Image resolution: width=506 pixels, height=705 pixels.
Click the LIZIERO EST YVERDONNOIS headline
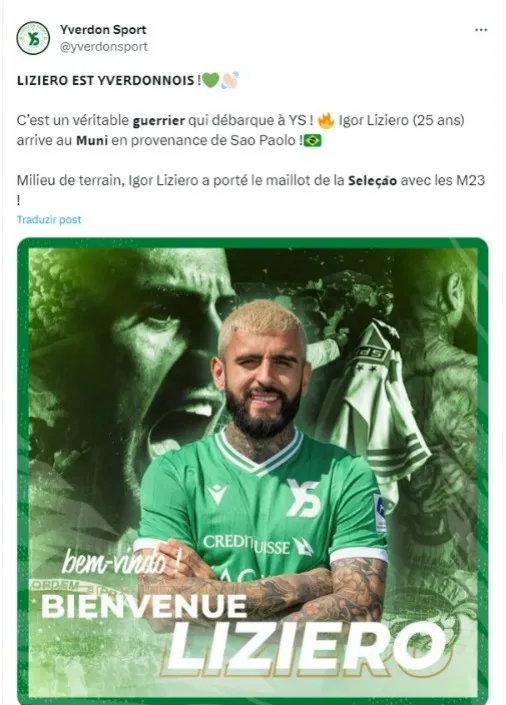tap(109, 80)
